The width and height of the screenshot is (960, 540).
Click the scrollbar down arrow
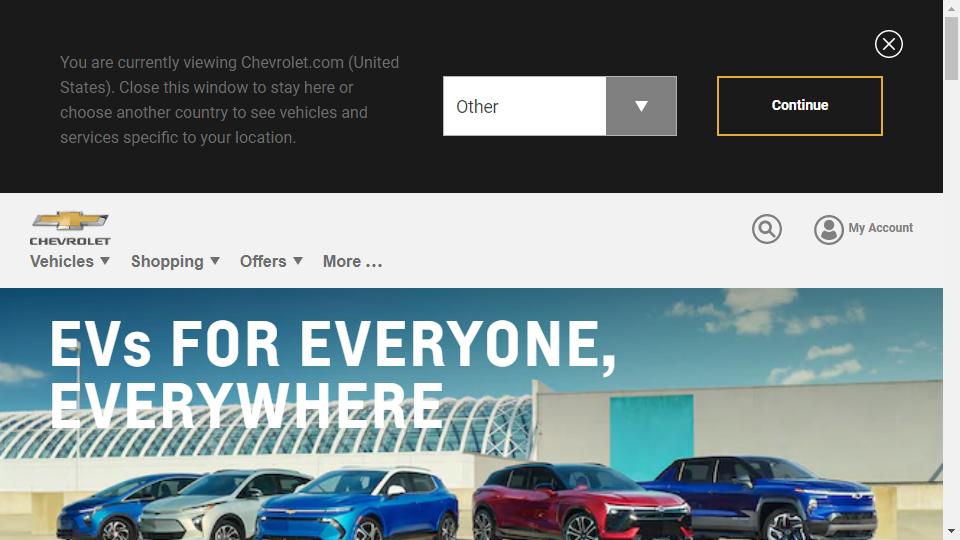pyautogui.click(x=951, y=531)
